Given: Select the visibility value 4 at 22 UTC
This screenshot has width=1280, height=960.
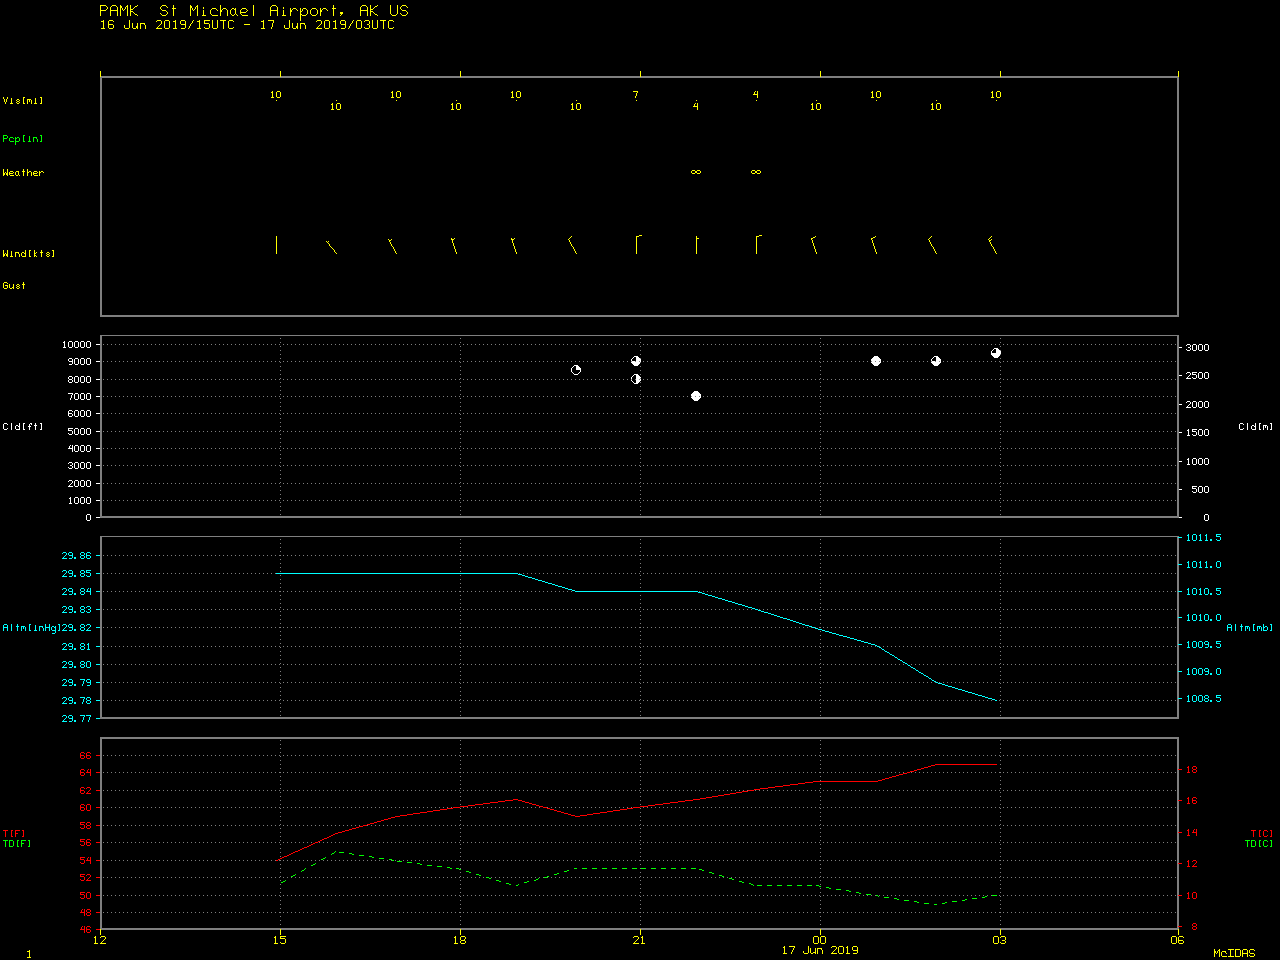Looking at the screenshot, I should 696,106.
